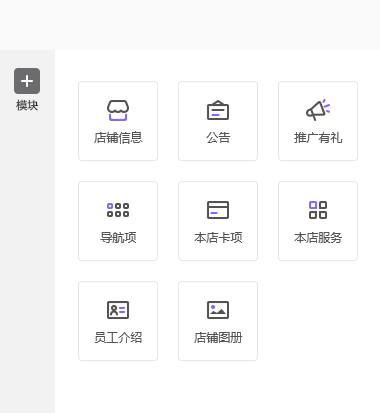Click empty space beside the 店铺图册 card
This screenshot has height=413, width=380.
pyautogui.click(x=318, y=321)
